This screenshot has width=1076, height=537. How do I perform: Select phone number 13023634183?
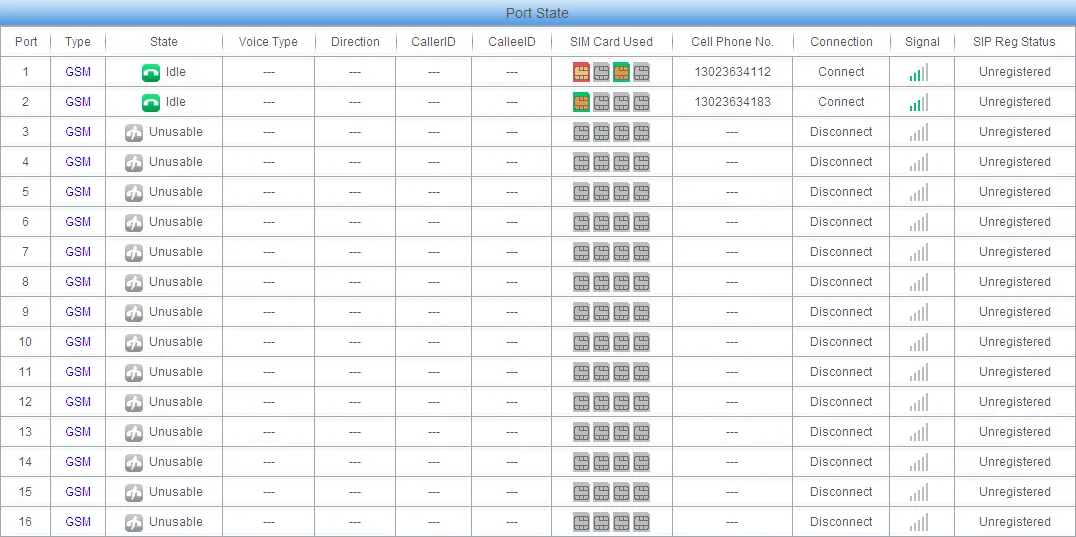[x=732, y=102]
